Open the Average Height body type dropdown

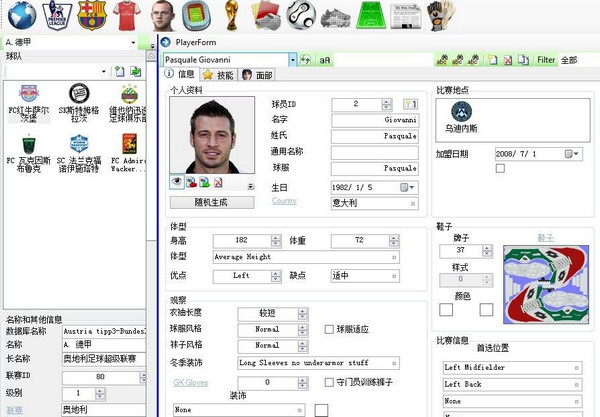click(394, 257)
